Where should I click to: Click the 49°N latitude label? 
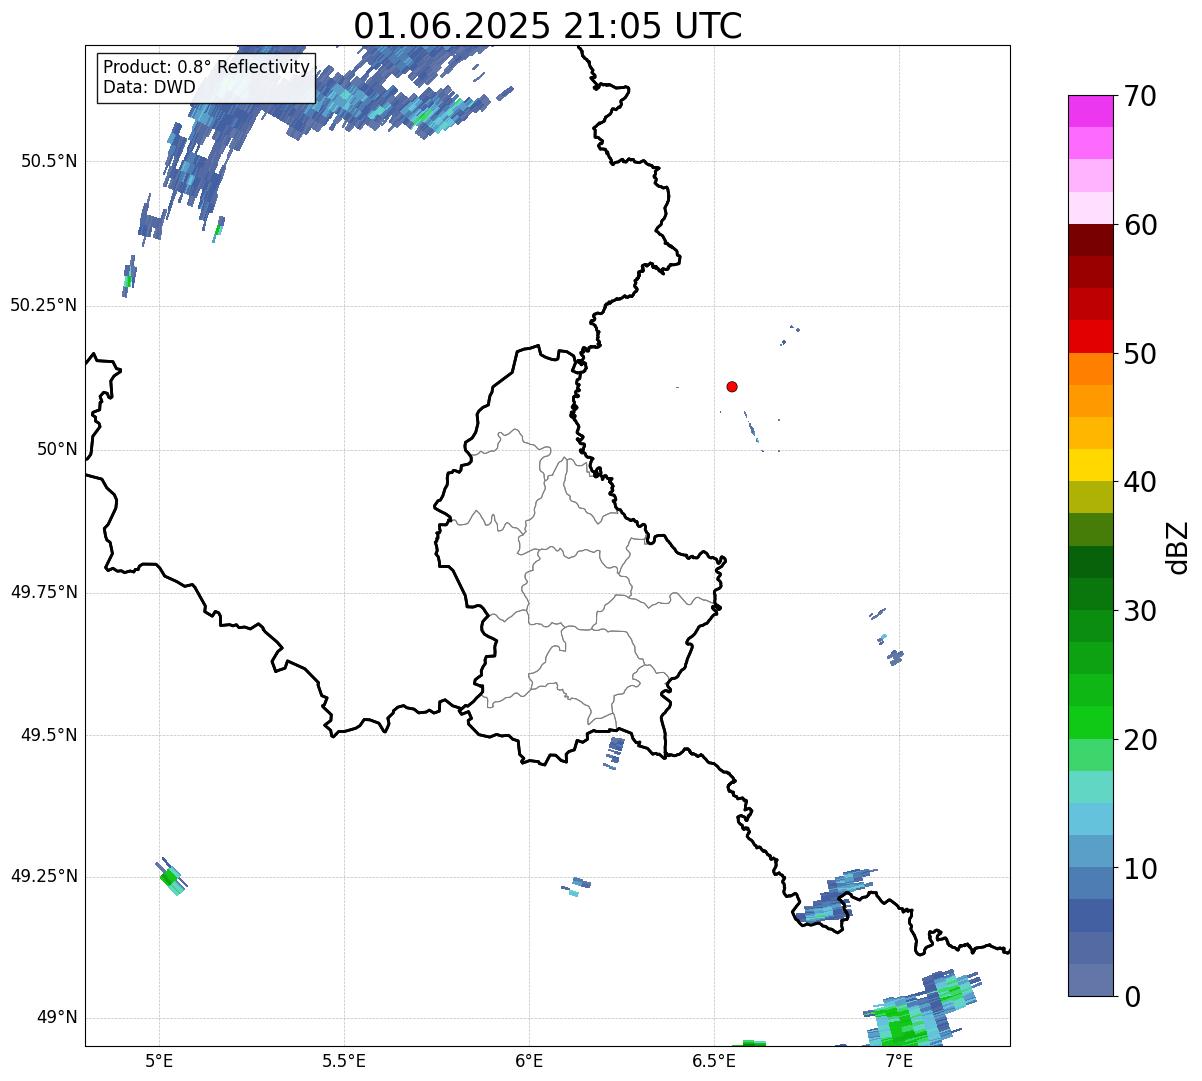(x=57, y=1017)
